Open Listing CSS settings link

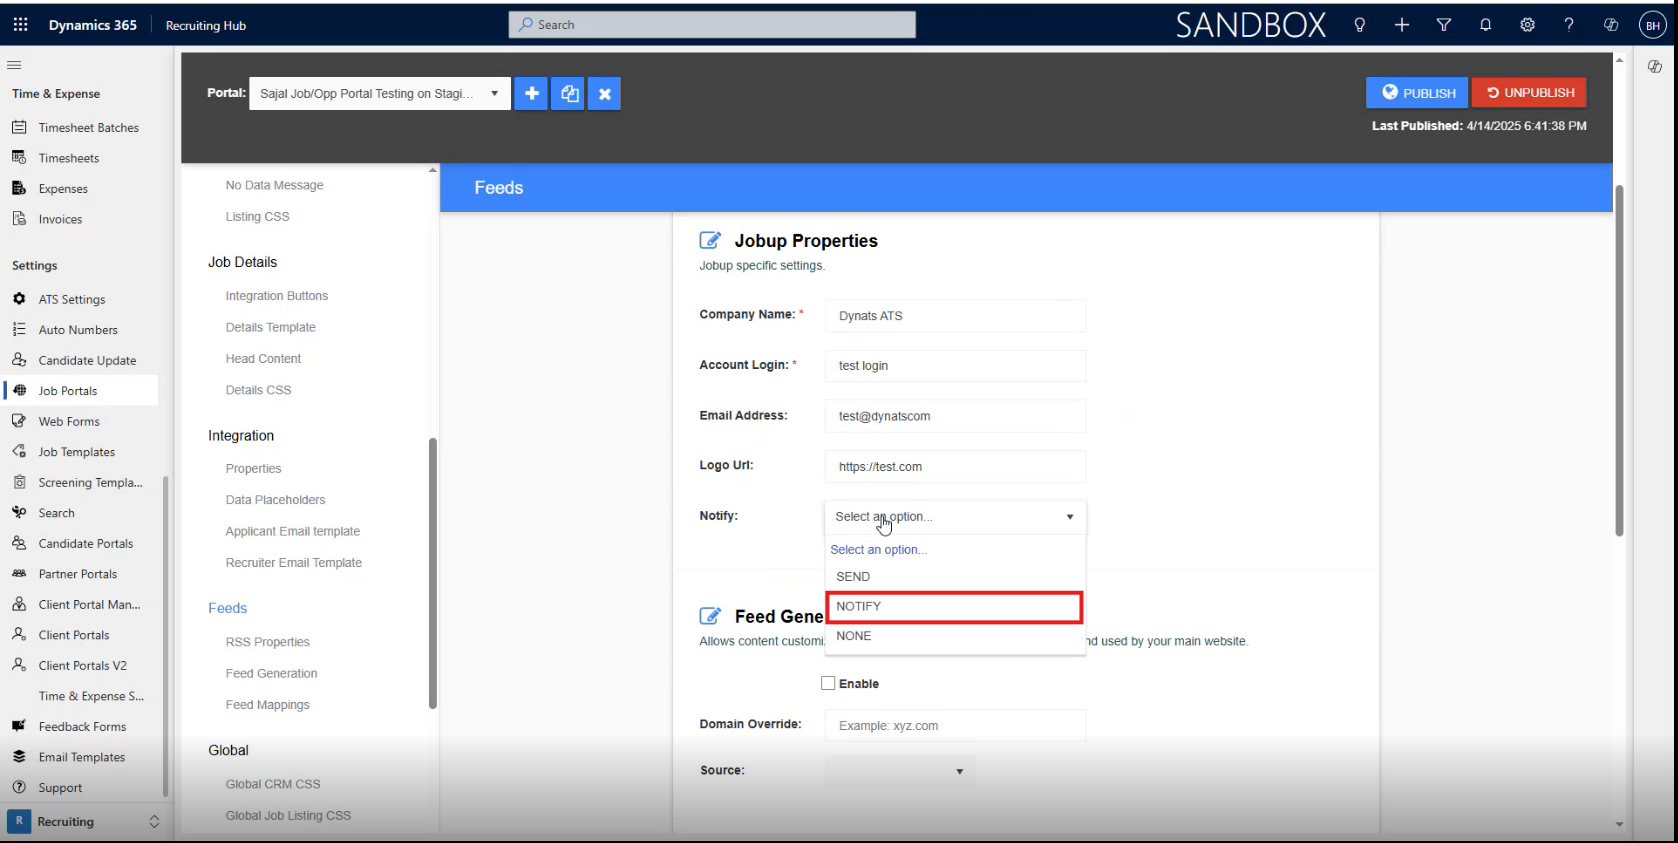click(257, 217)
